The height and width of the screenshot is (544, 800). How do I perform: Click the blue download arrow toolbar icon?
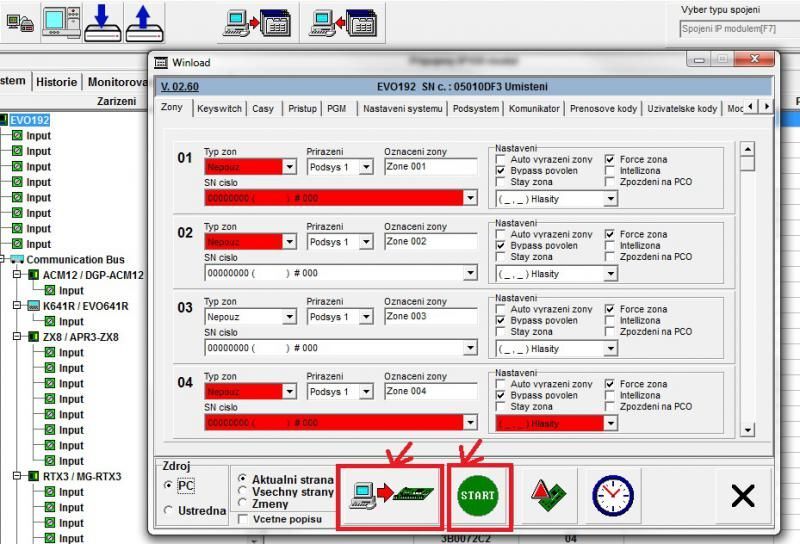point(103,21)
